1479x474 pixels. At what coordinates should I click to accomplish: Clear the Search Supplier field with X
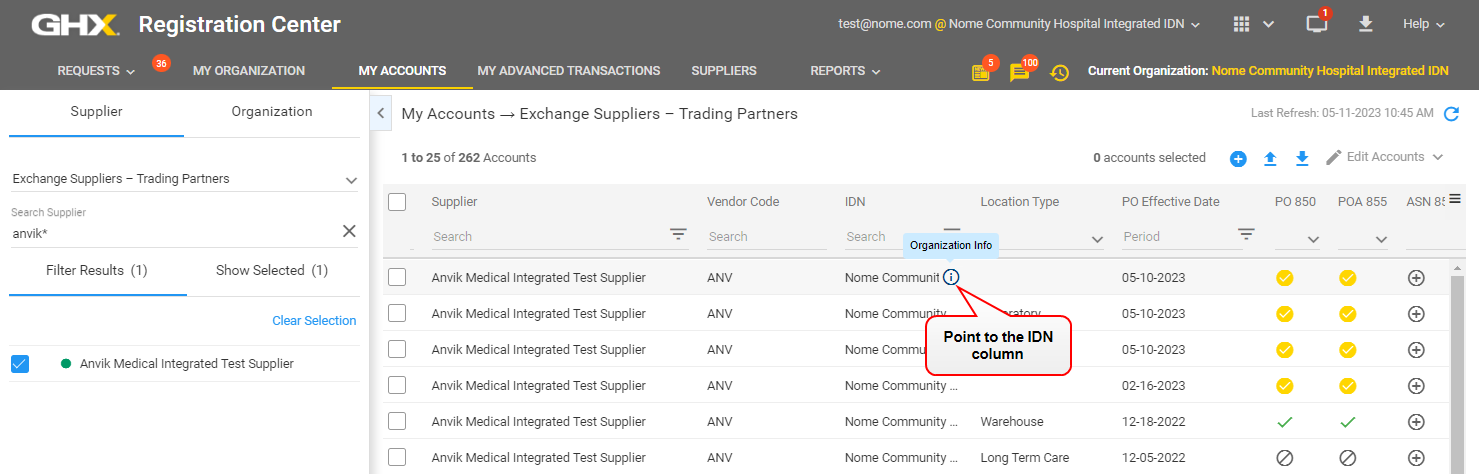tap(349, 231)
